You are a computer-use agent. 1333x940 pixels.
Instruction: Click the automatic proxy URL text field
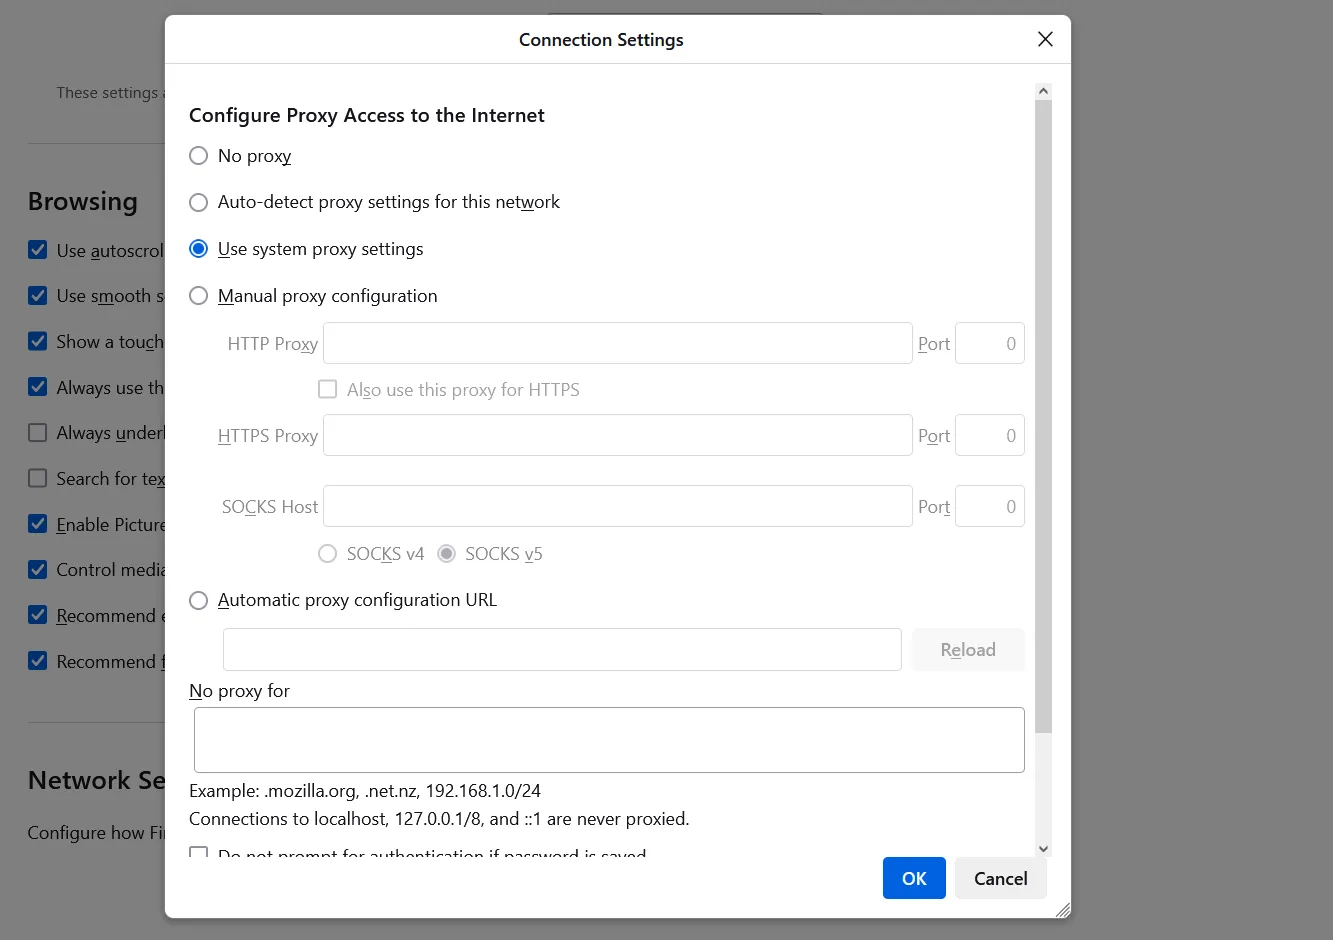pyautogui.click(x=561, y=650)
